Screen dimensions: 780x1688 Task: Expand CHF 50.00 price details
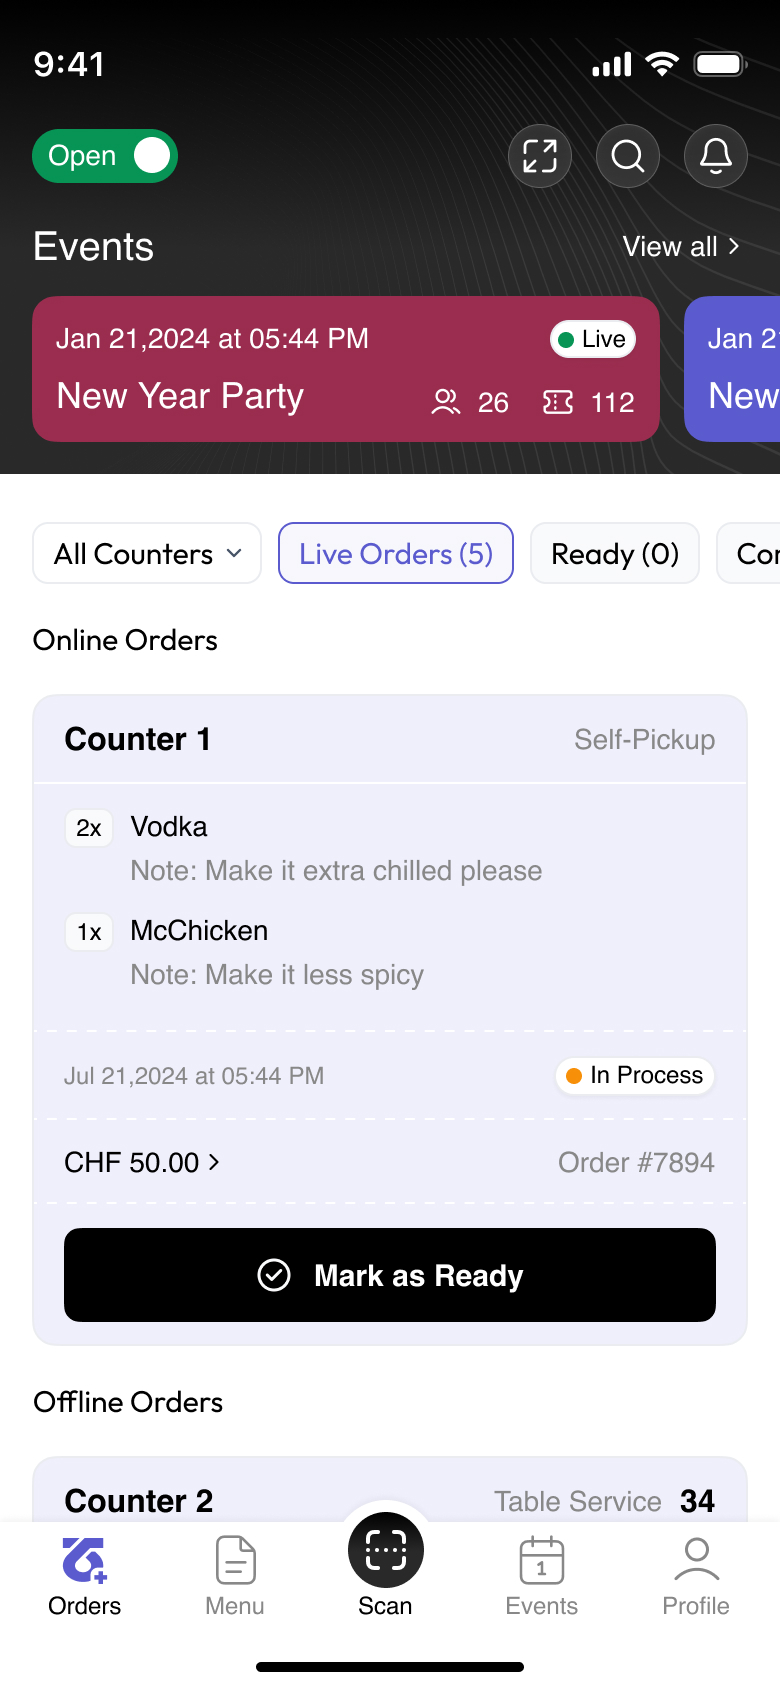[142, 1162]
